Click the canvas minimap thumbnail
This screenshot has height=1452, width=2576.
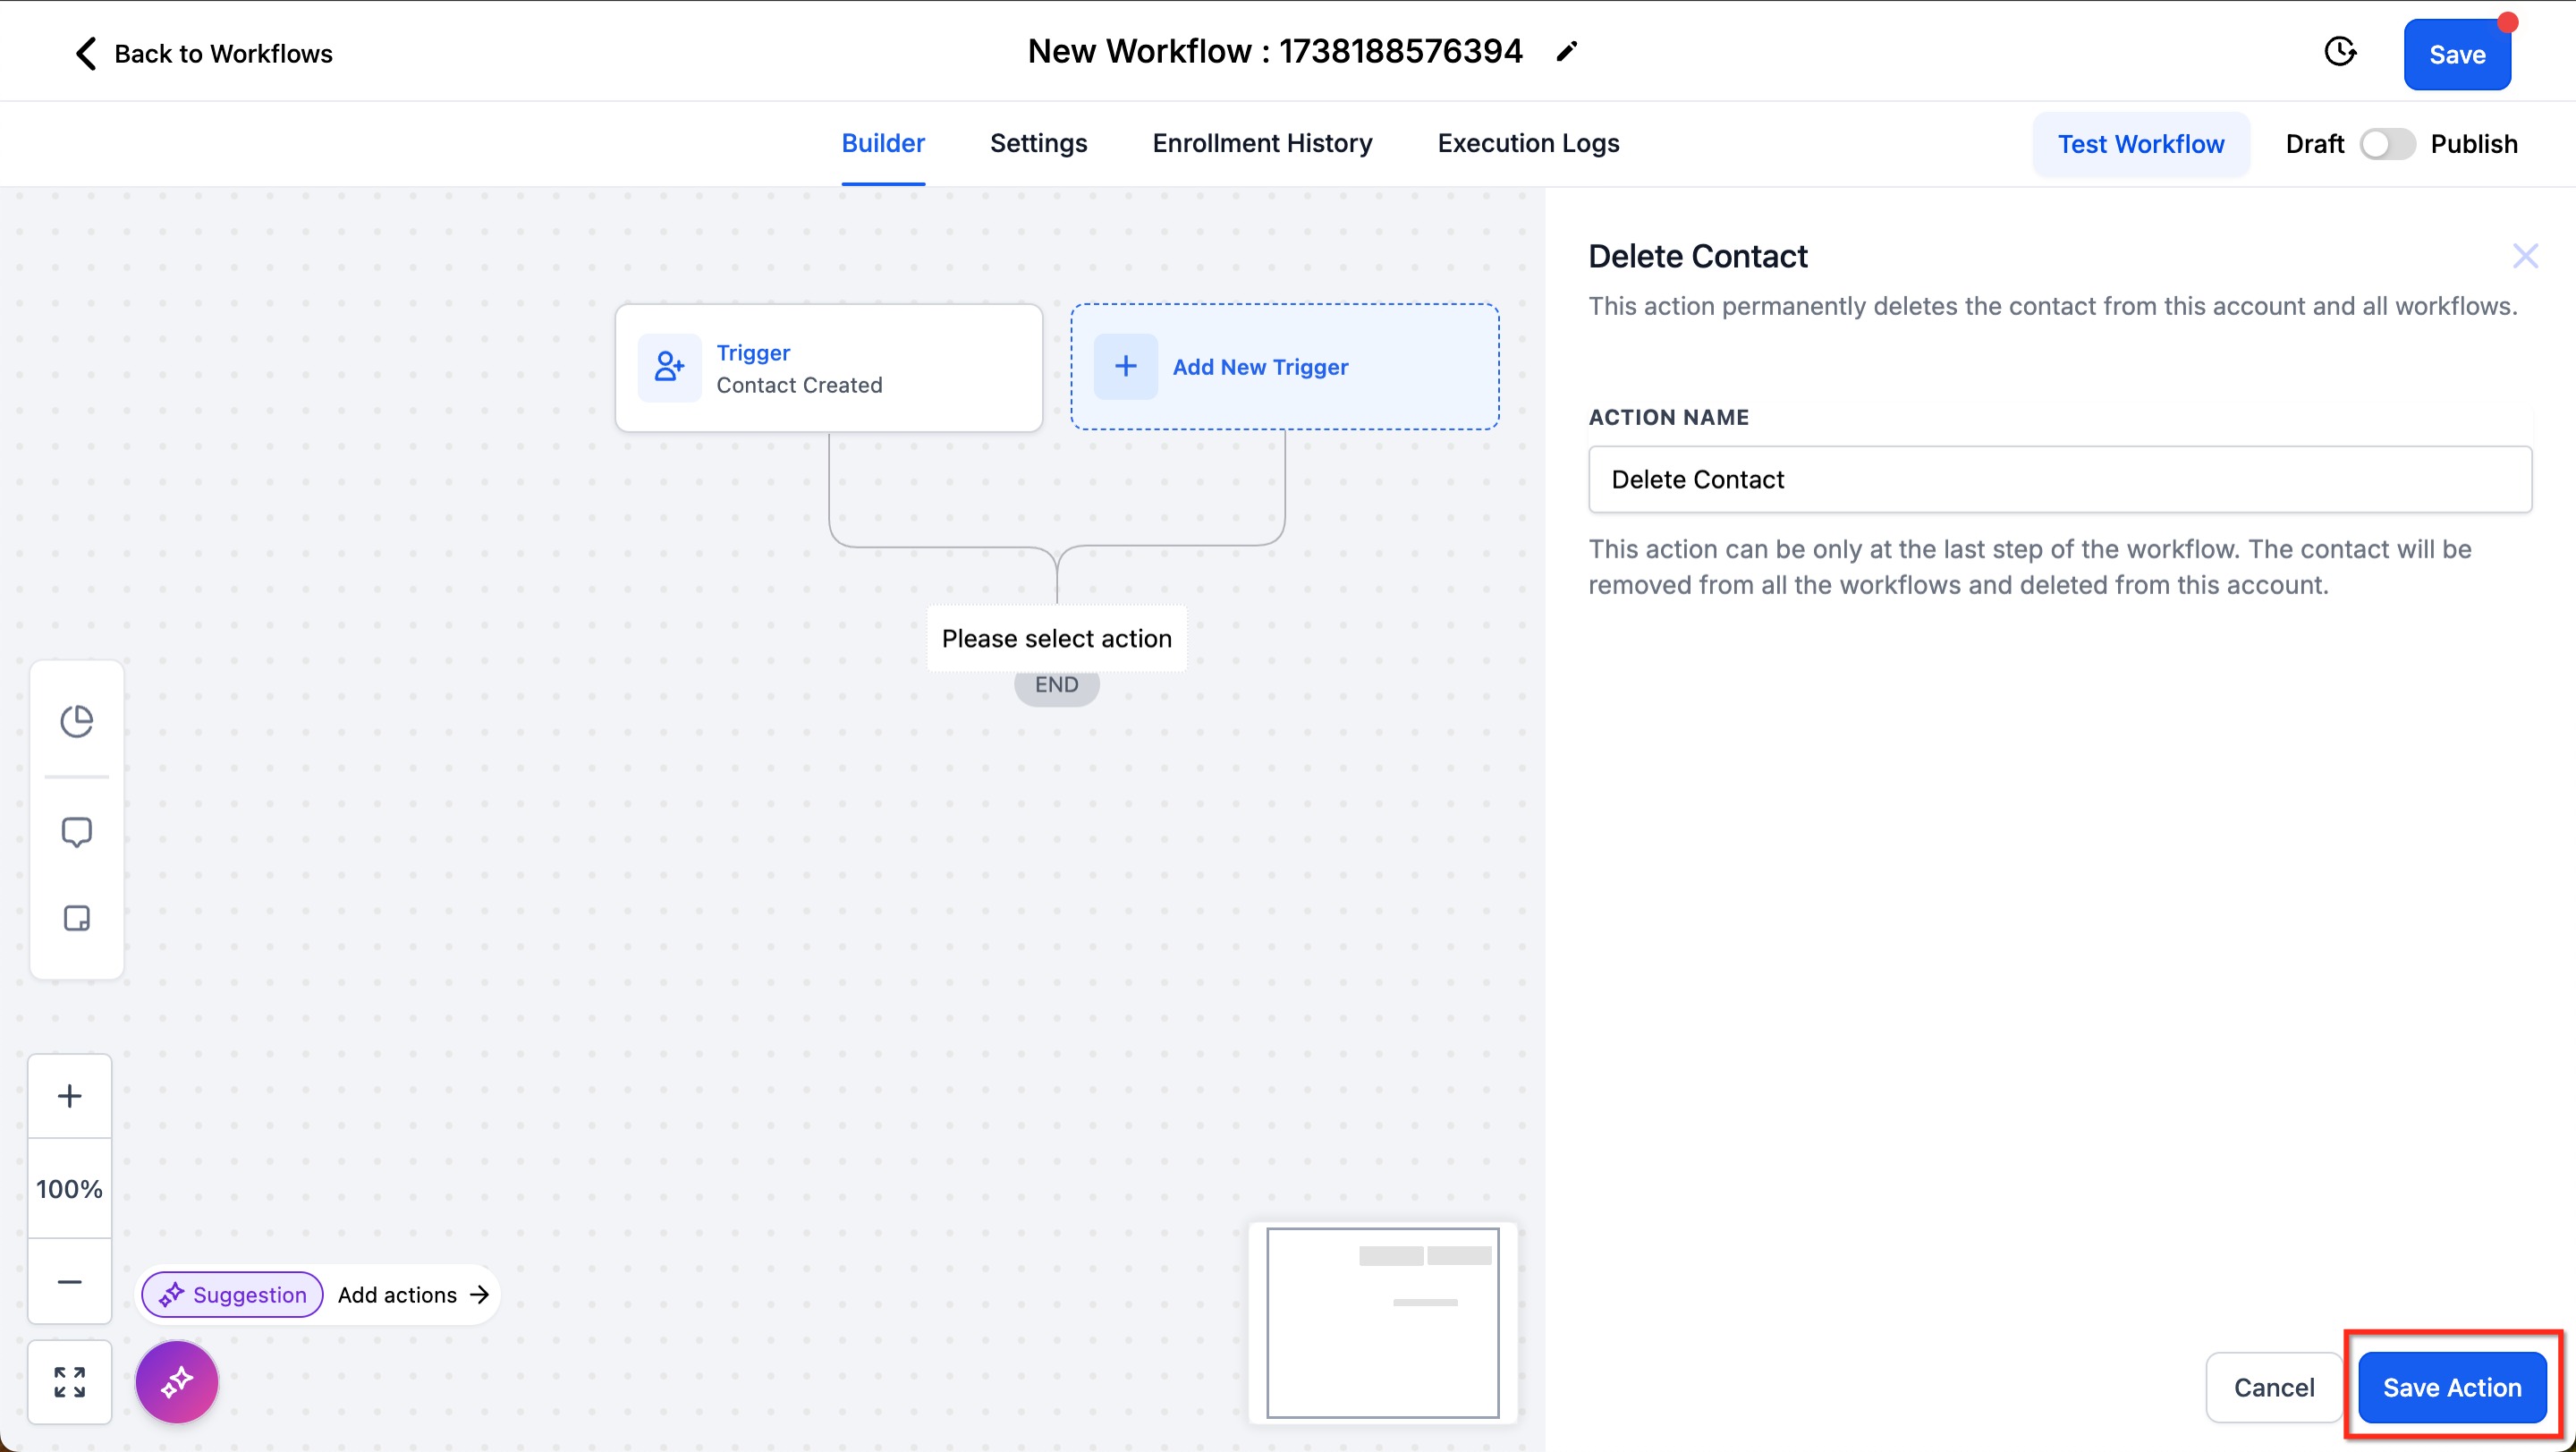point(1382,1322)
